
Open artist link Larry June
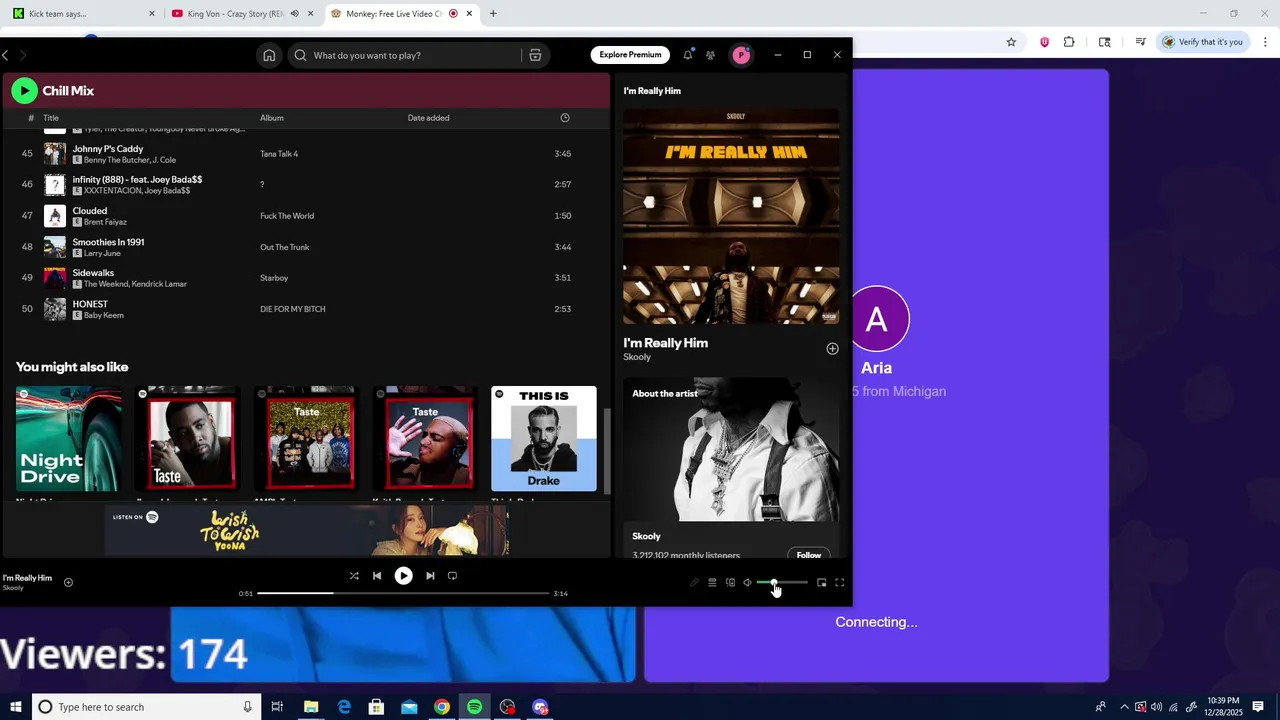click(102, 253)
